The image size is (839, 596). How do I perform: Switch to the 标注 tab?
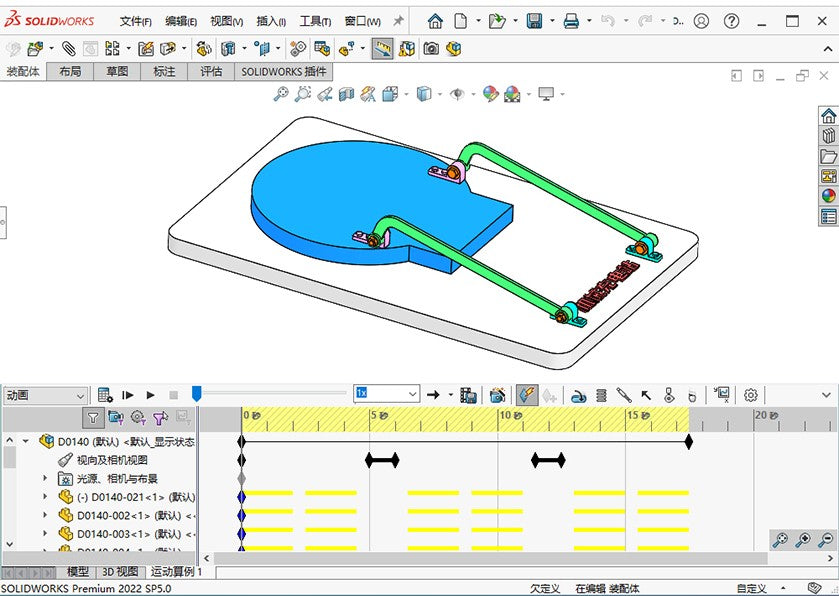point(164,72)
